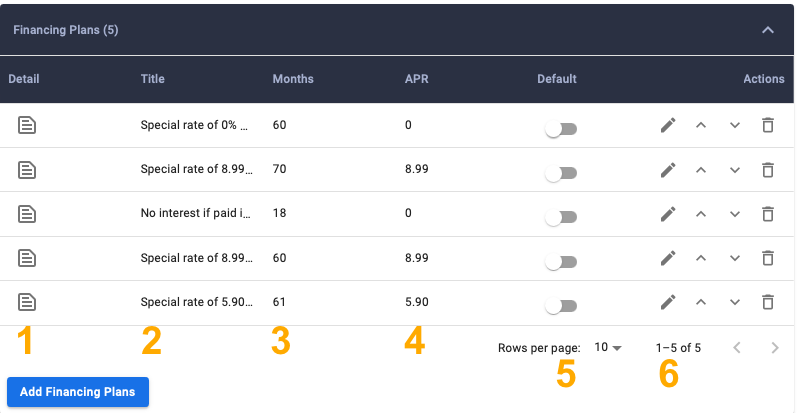Screen dimensions: 798x413
Task: Move the 70-month 8.99 plan up
Action: [701, 169]
